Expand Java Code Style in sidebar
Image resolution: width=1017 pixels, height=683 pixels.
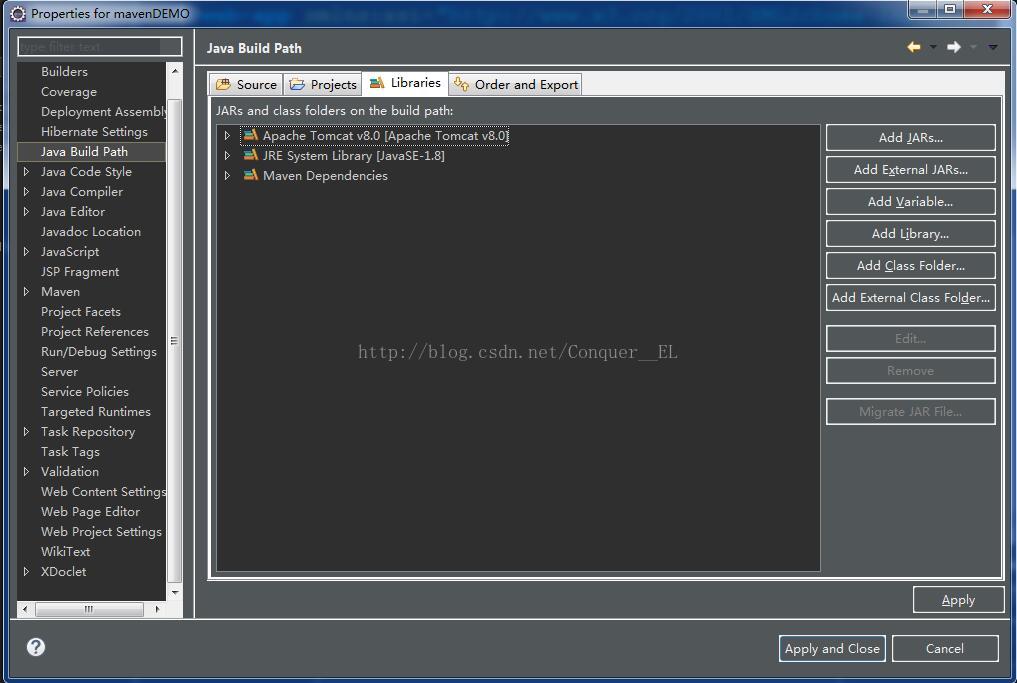(27, 172)
